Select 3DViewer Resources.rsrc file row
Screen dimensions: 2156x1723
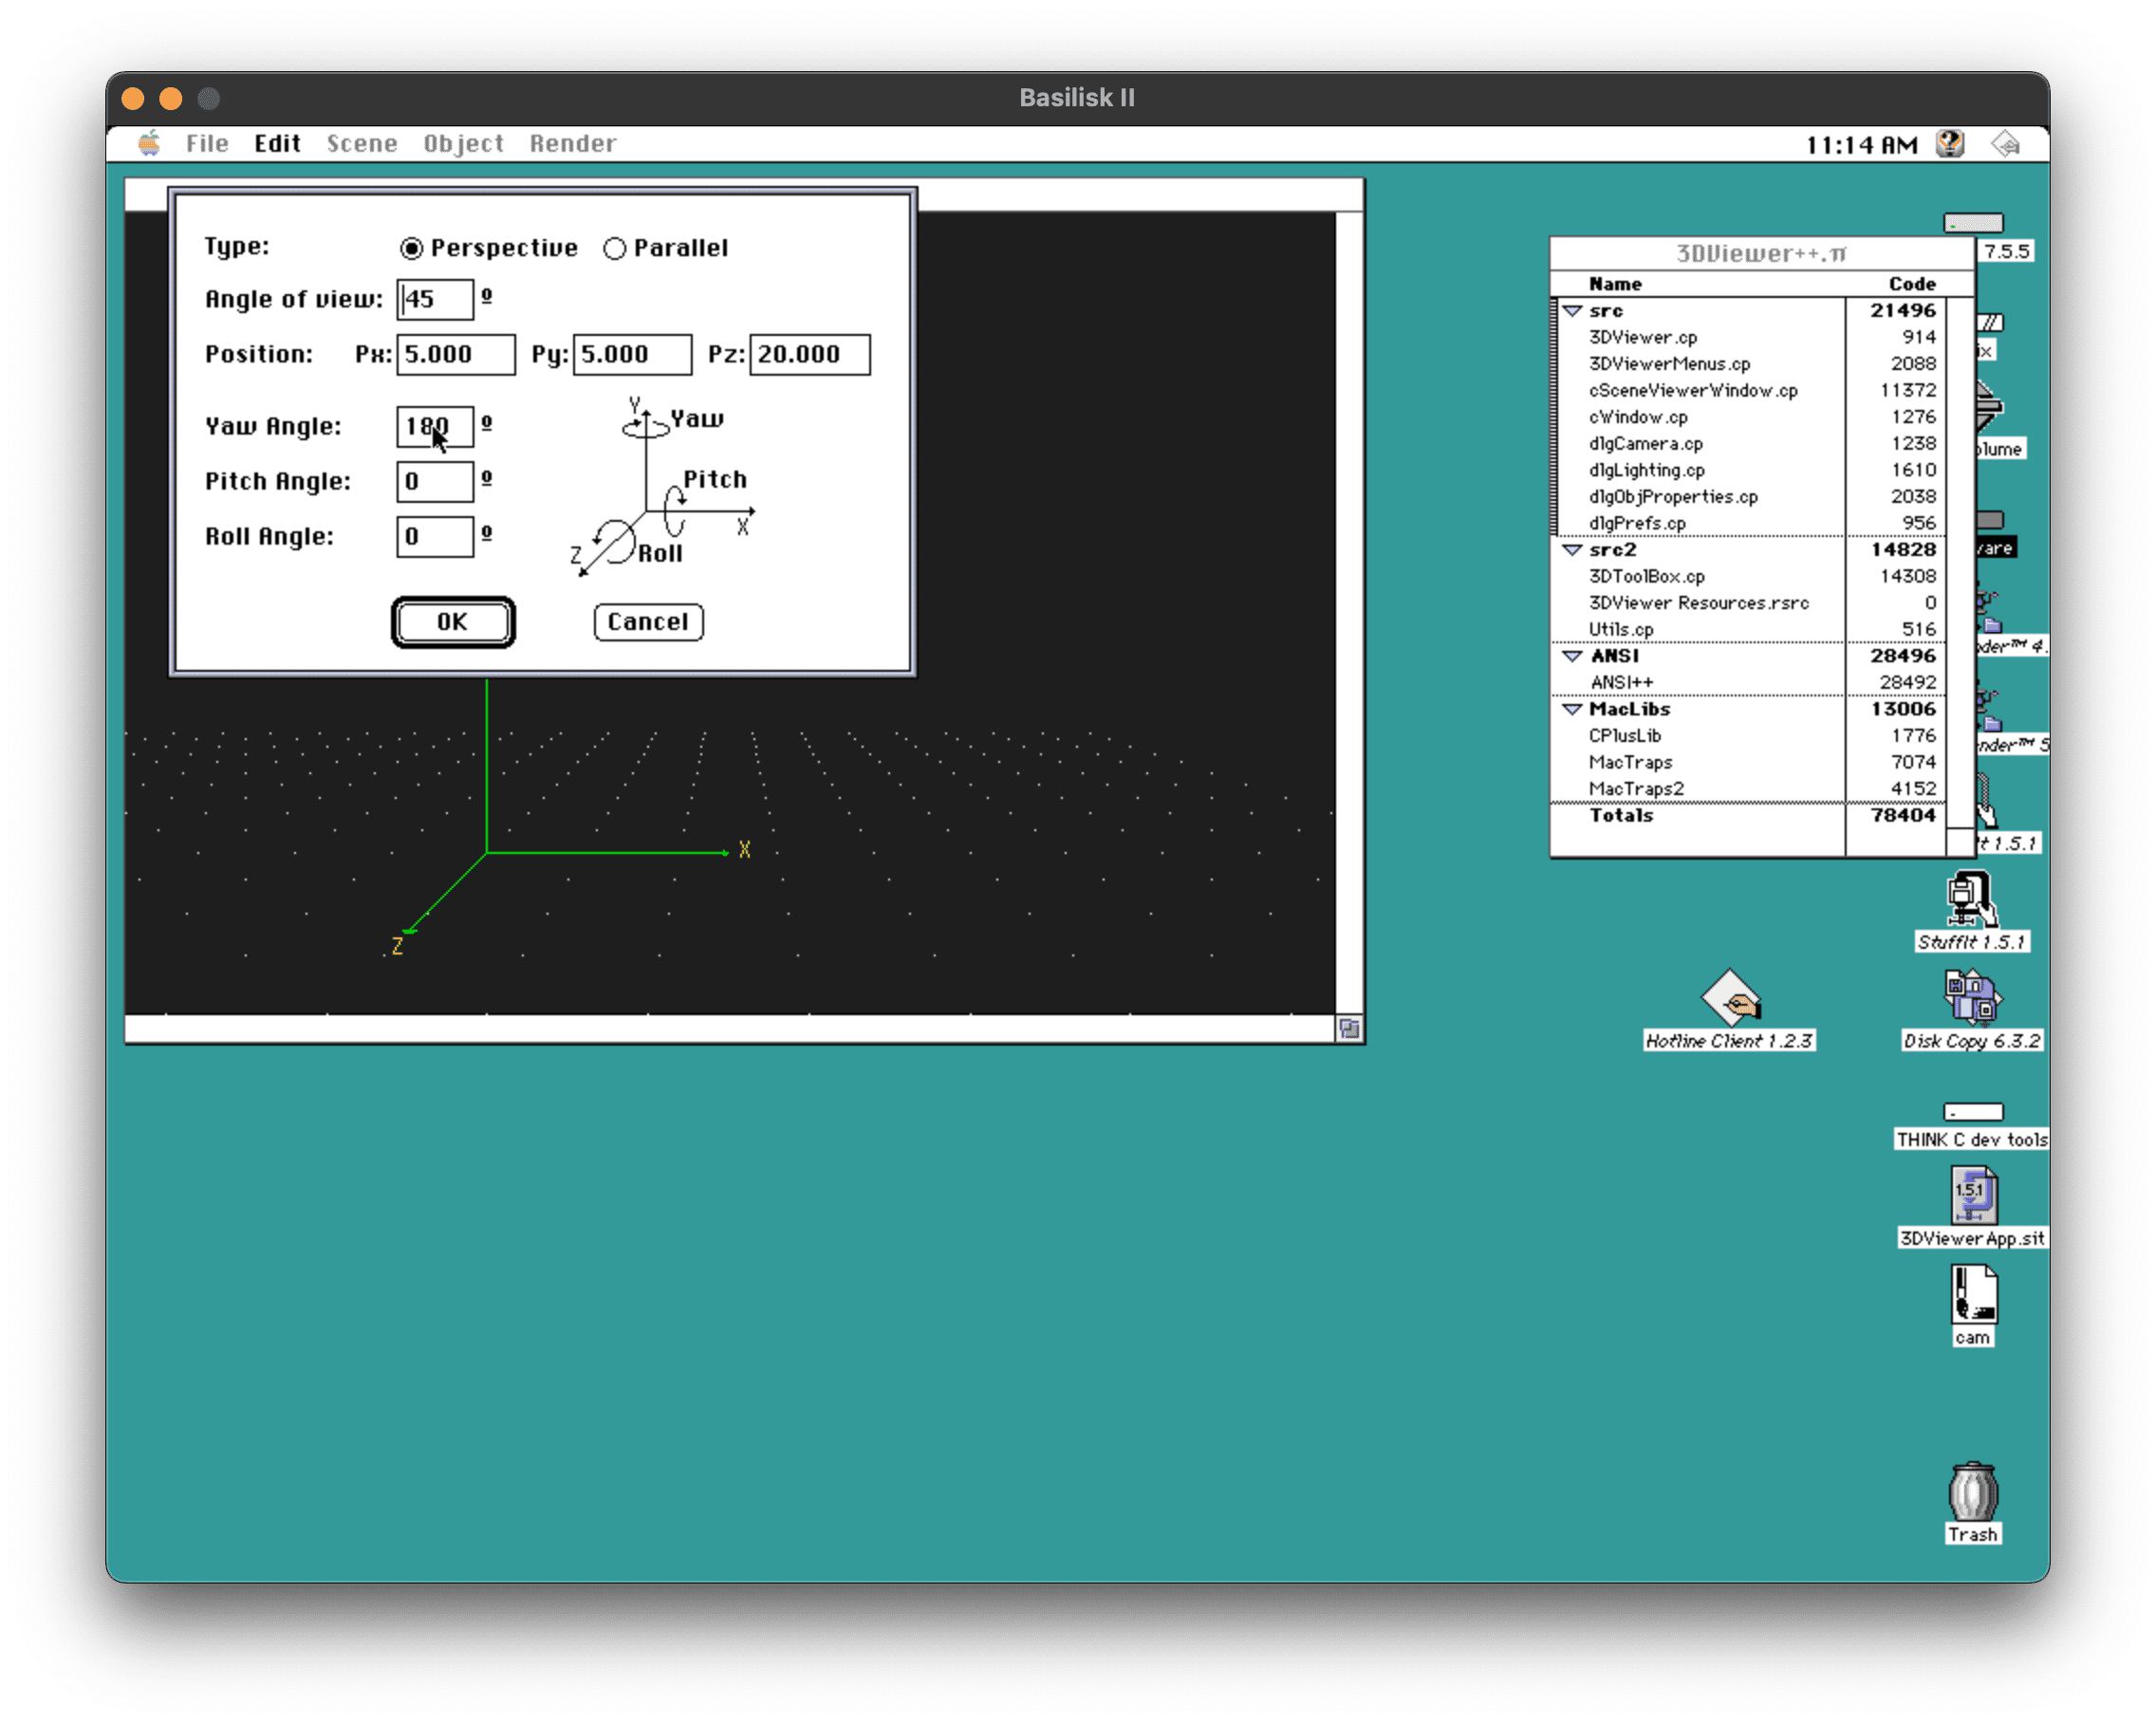click(x=1748, y=603)
